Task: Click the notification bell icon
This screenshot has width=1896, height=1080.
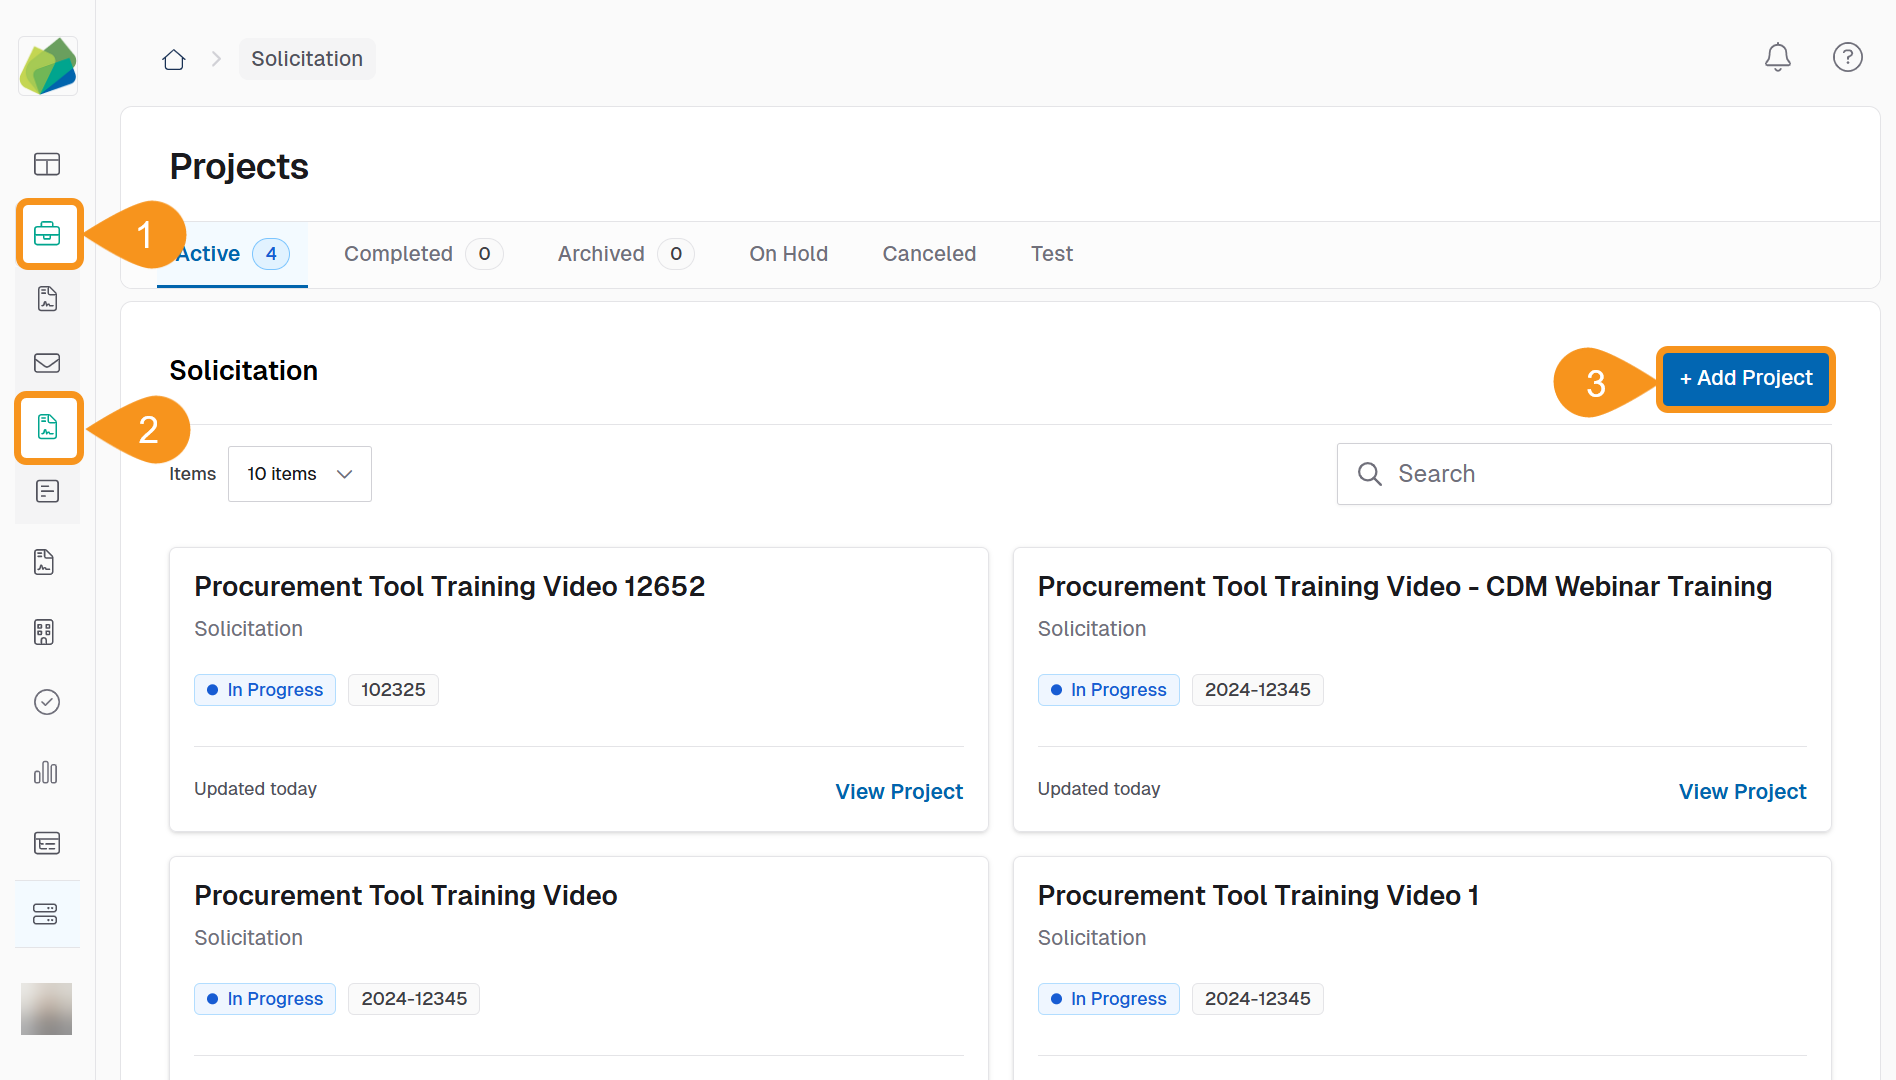Action: click(x=1778, y=57)
